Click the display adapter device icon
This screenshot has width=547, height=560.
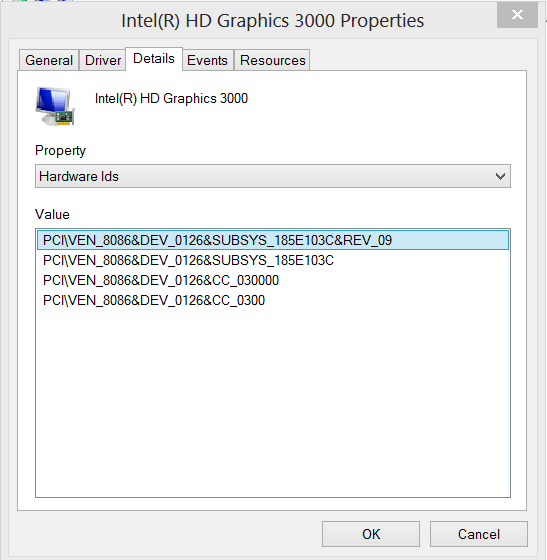55,106
